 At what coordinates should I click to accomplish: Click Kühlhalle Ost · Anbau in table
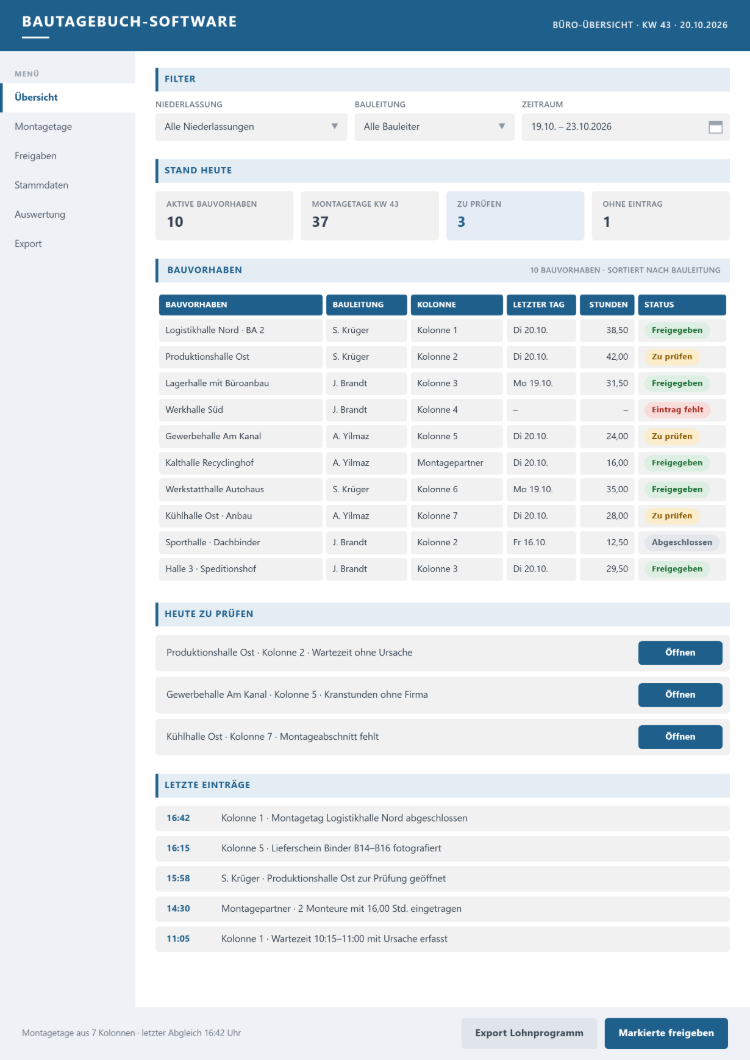point(241,516)
